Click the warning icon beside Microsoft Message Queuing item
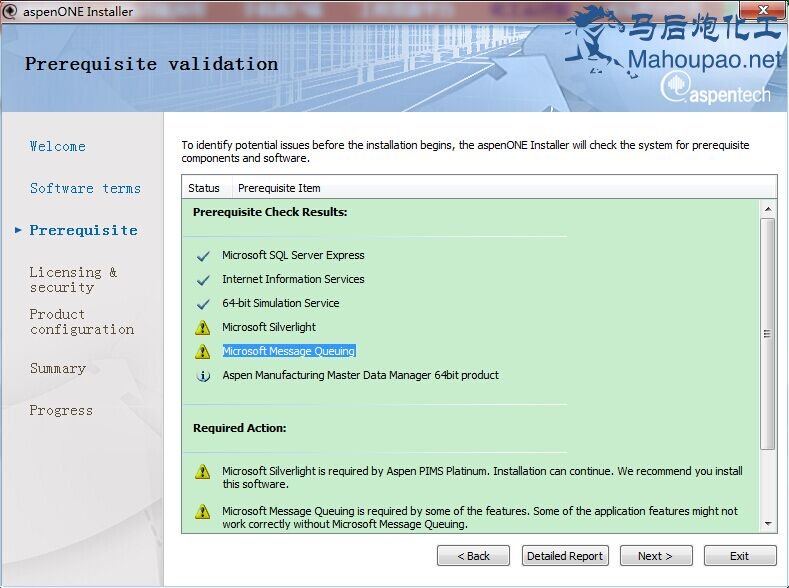Image resolution: width=789 pixels, height=588 pixels. coord(203,352)
